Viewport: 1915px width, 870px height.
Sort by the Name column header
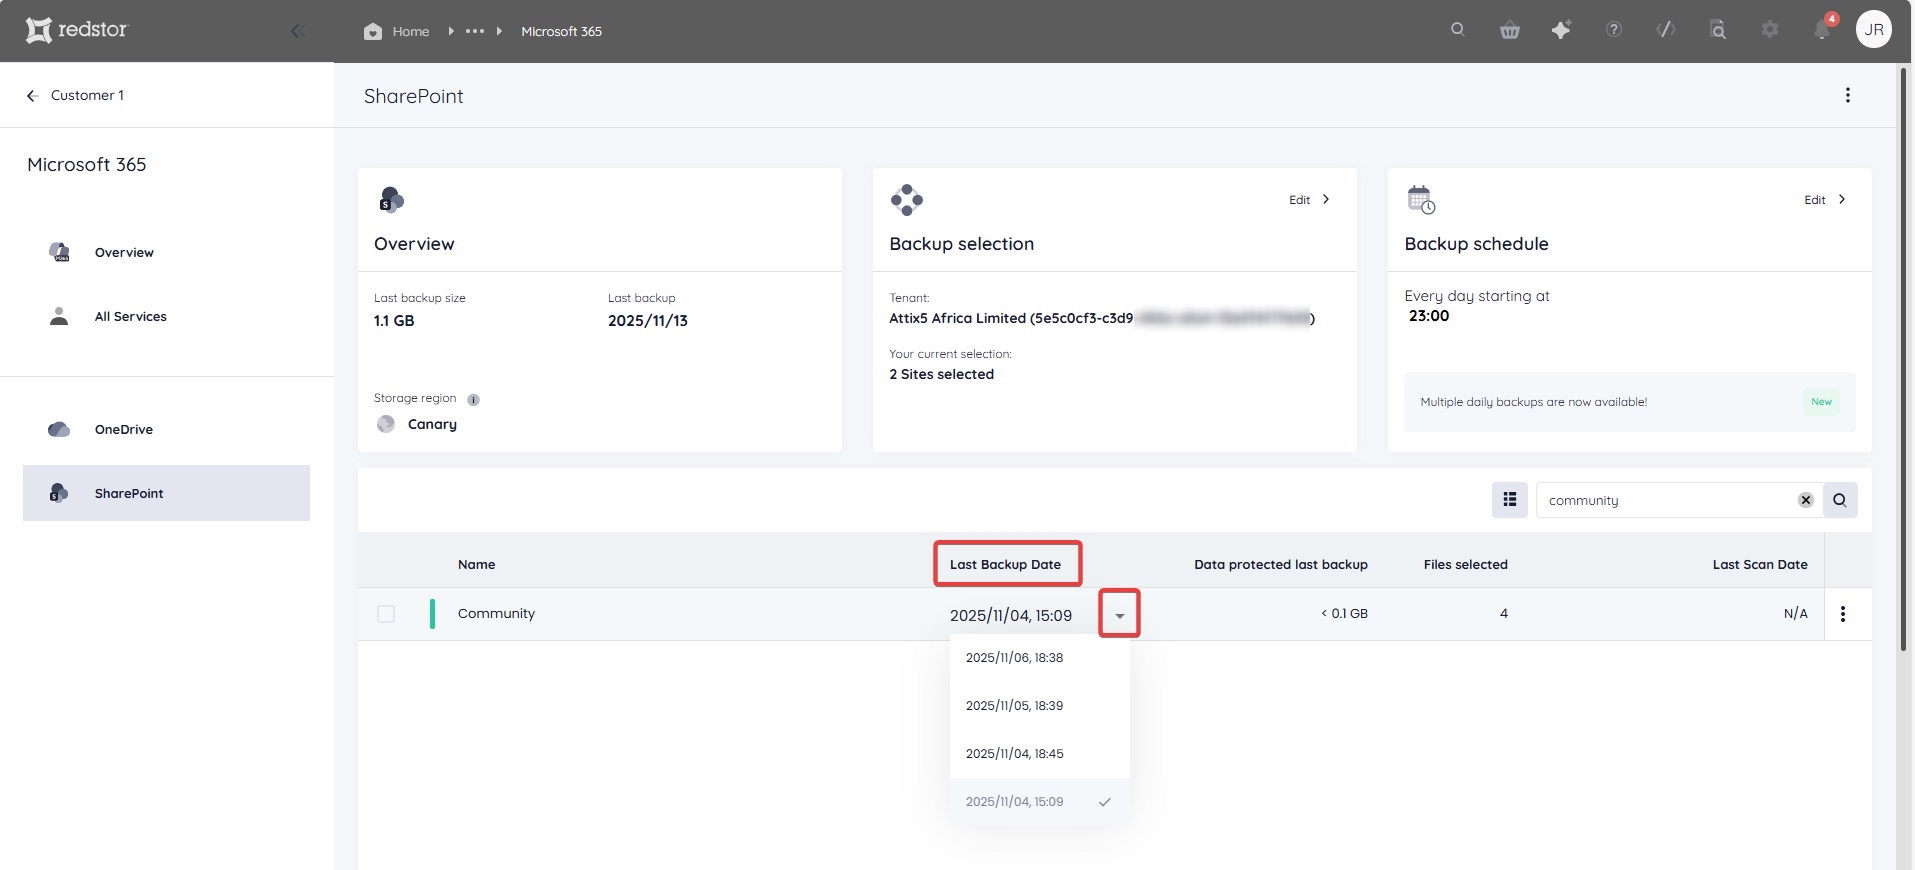pos(476,564)
